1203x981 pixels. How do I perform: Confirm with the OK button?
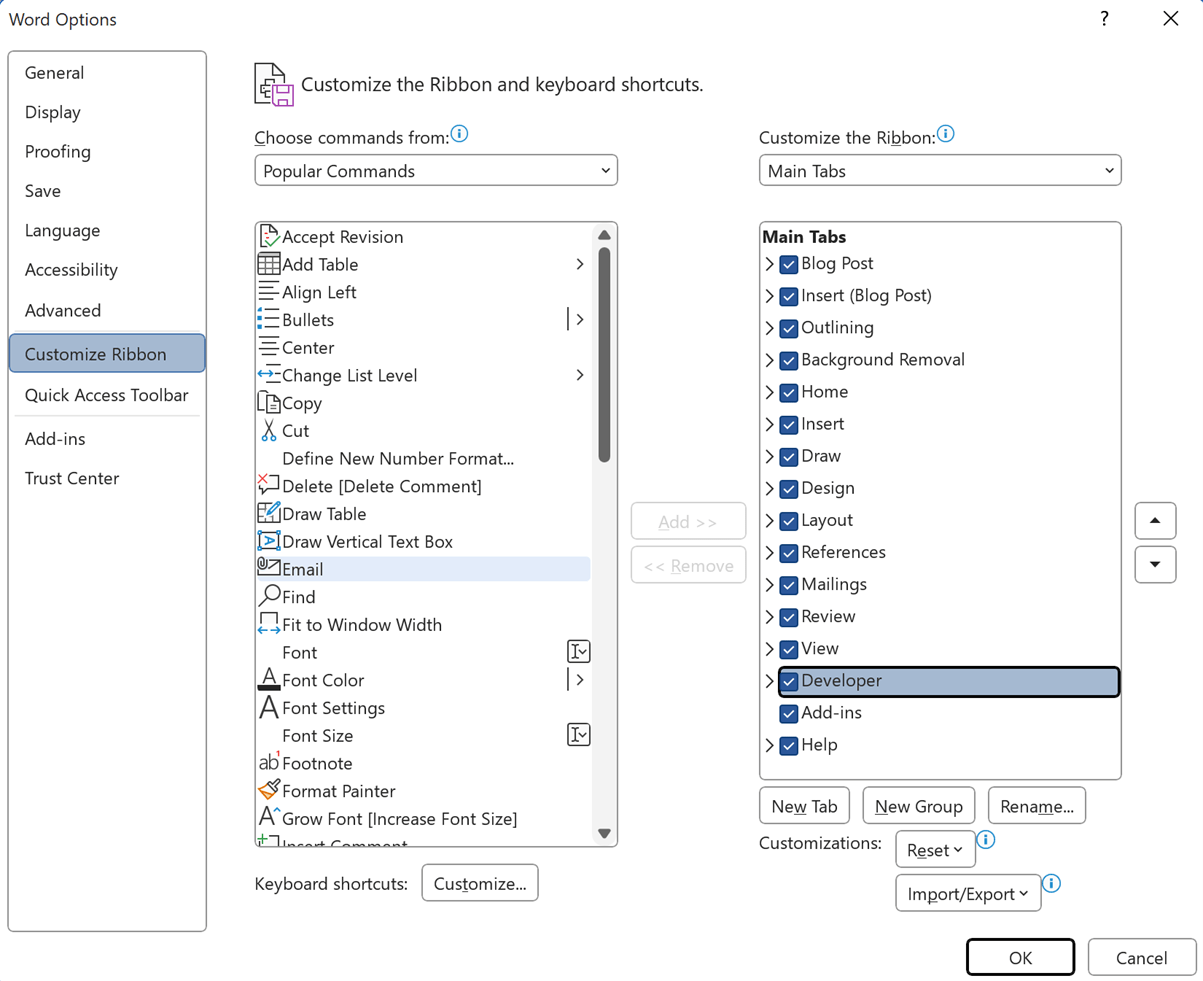(x=1020, y=958)
